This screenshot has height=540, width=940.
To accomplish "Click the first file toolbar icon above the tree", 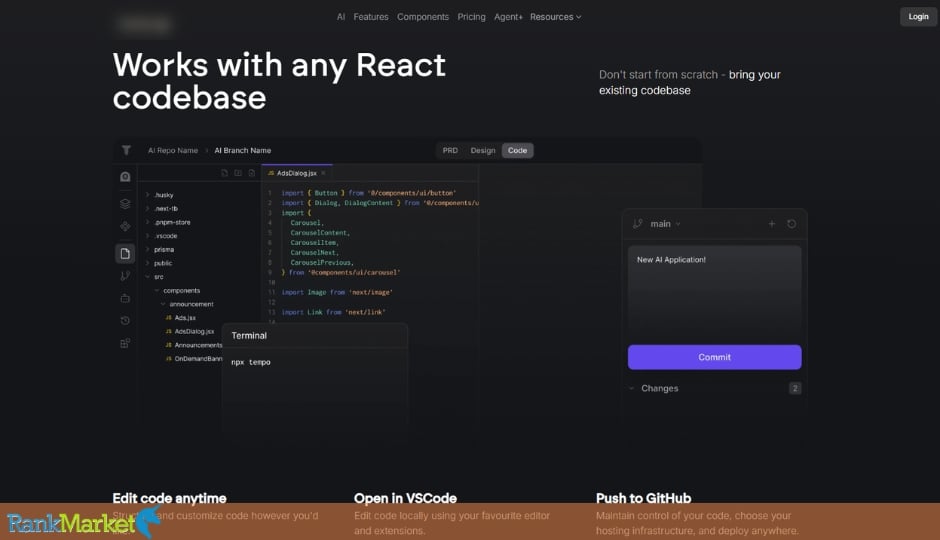I will (x=224, y=173).
